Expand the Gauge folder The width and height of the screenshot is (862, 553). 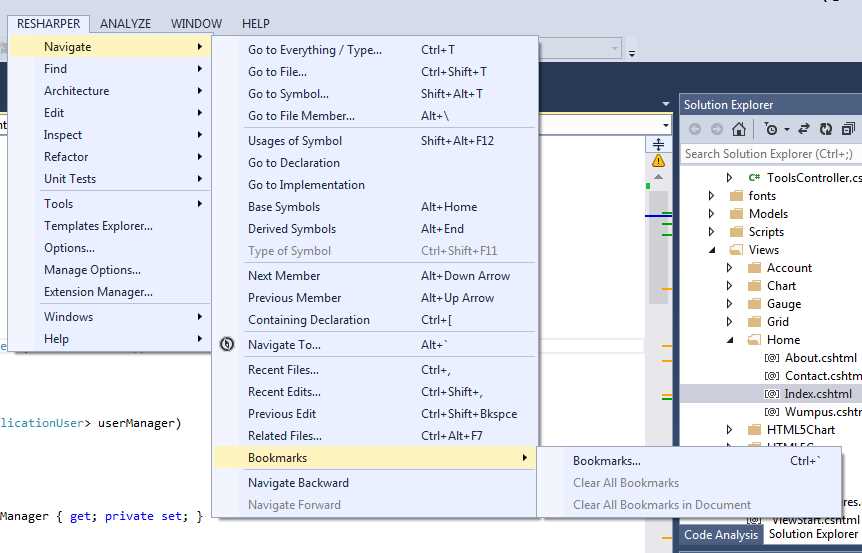coord(730,304)
